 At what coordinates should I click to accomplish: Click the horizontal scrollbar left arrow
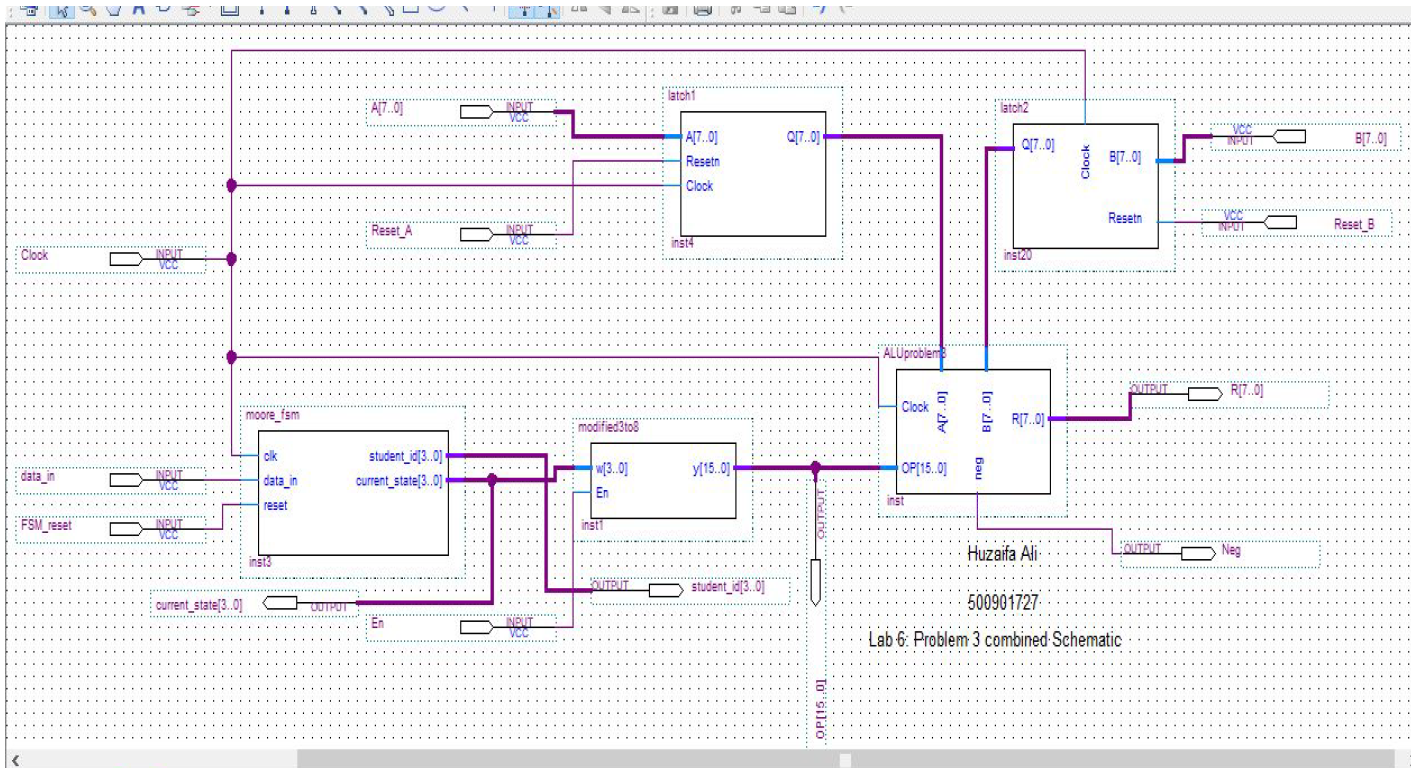tap(14, 760)
